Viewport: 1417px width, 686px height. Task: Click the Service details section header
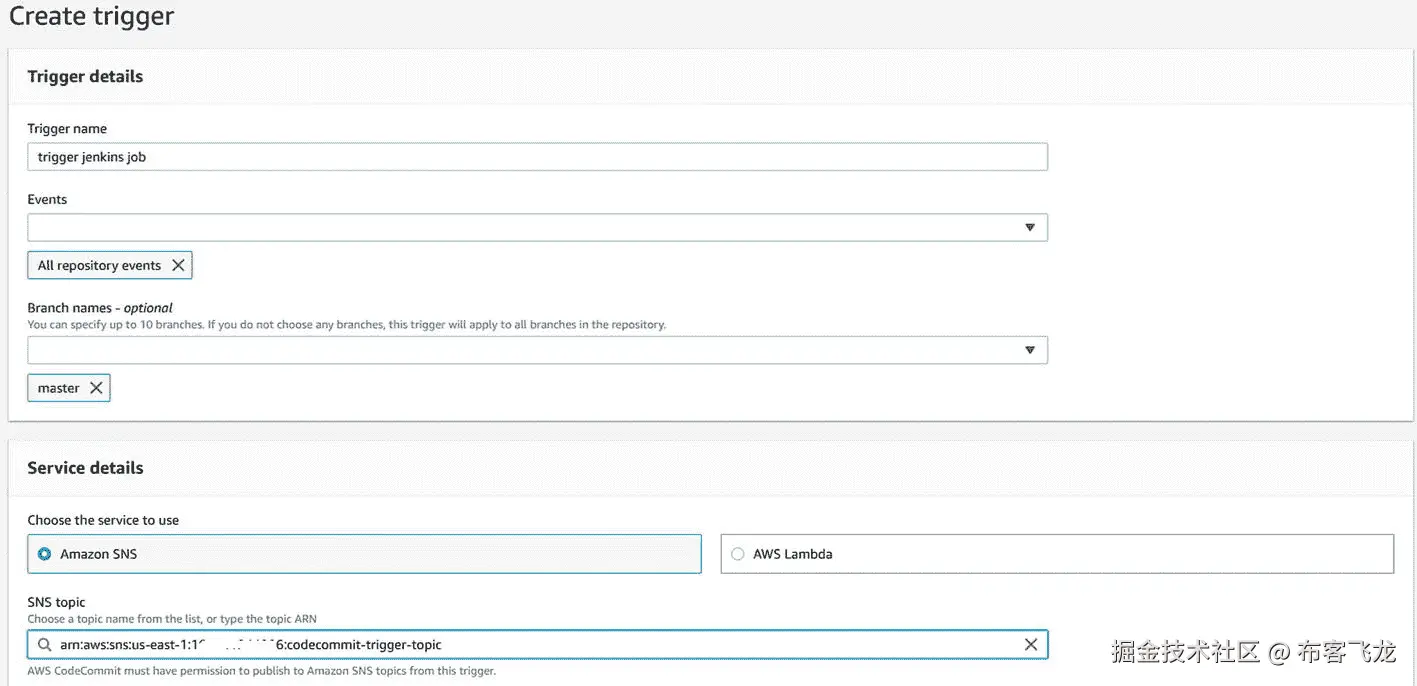tap(85, 468)
